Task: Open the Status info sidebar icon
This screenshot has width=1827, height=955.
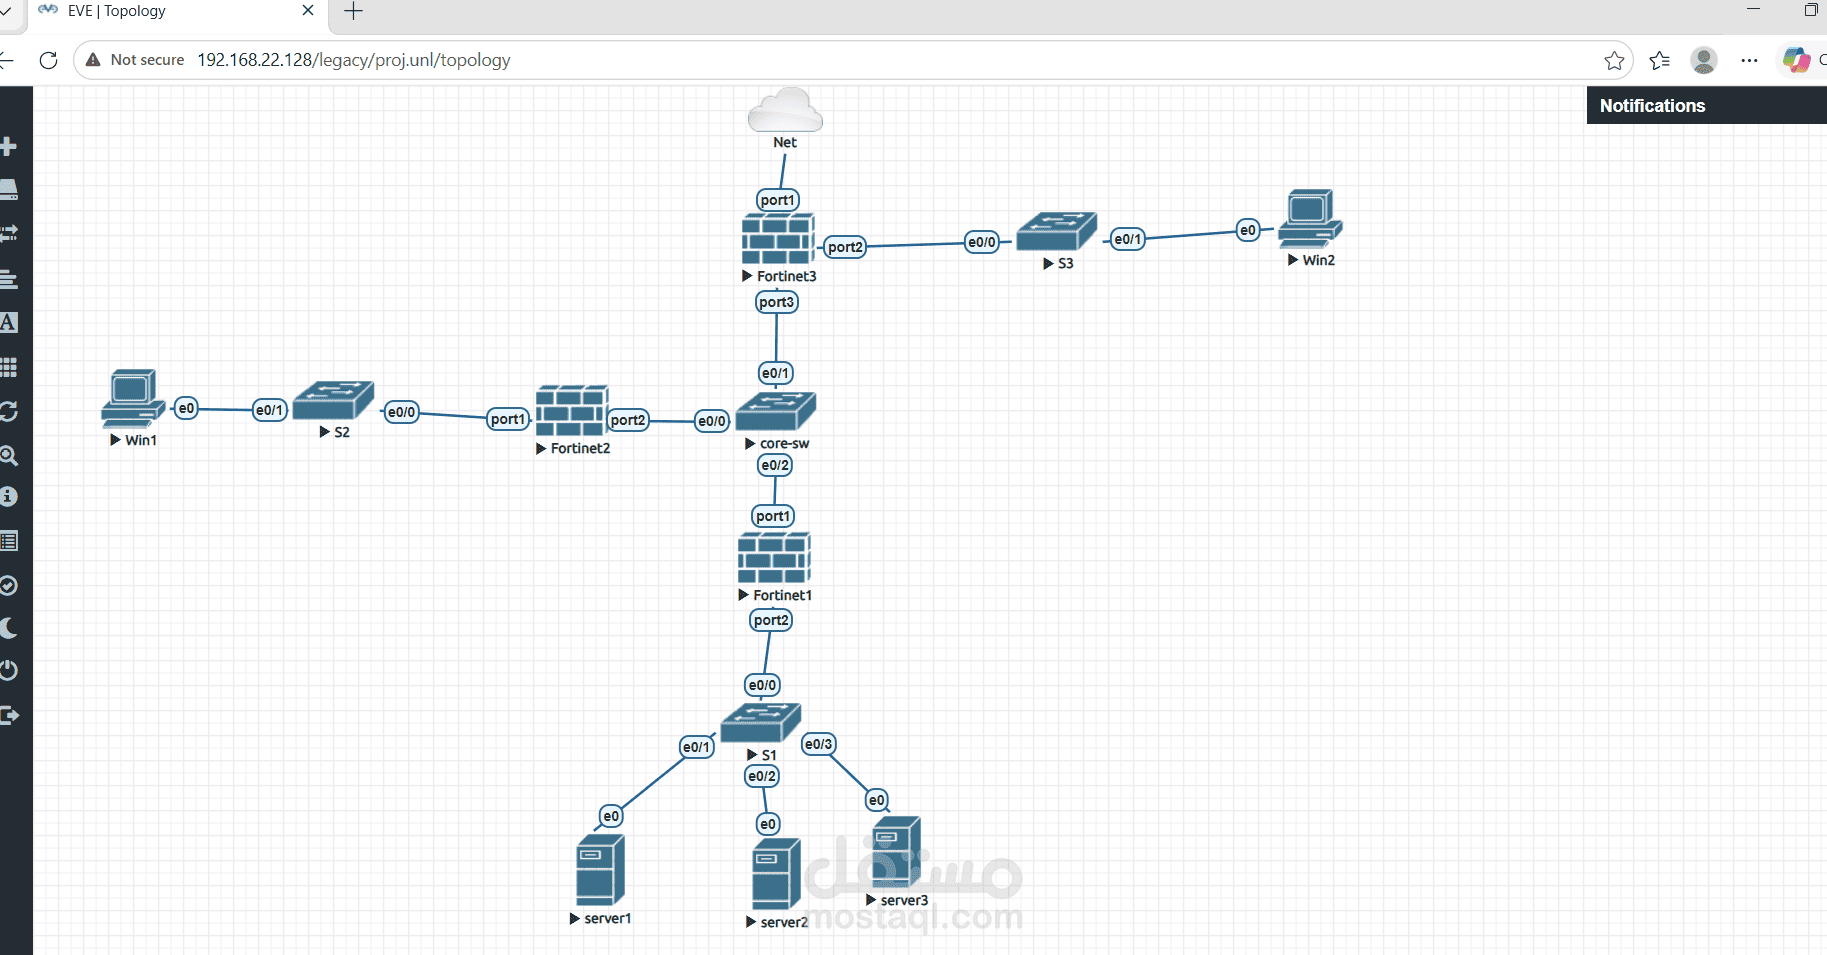Action: pyautogui.click(x=9, y=497)
